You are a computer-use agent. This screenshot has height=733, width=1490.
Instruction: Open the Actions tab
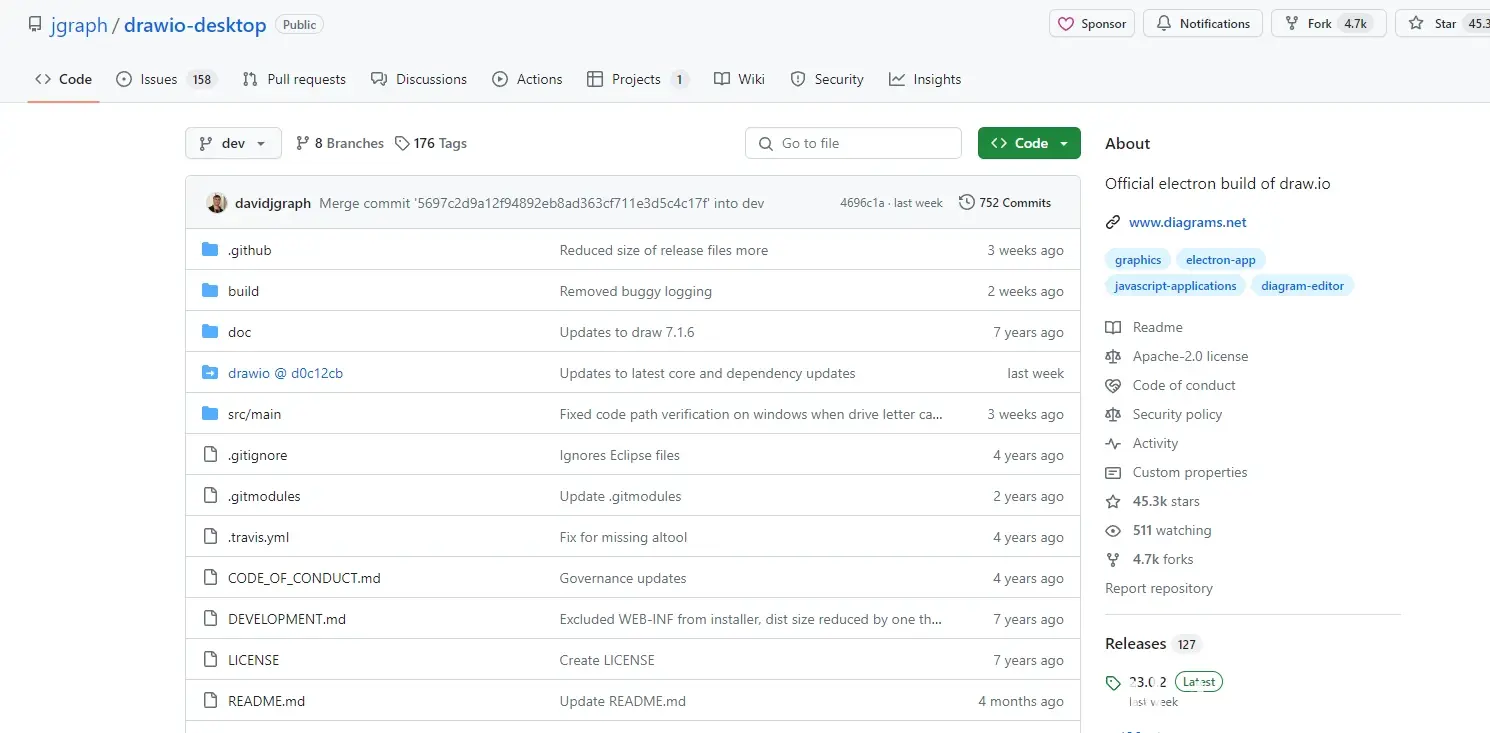527,79
